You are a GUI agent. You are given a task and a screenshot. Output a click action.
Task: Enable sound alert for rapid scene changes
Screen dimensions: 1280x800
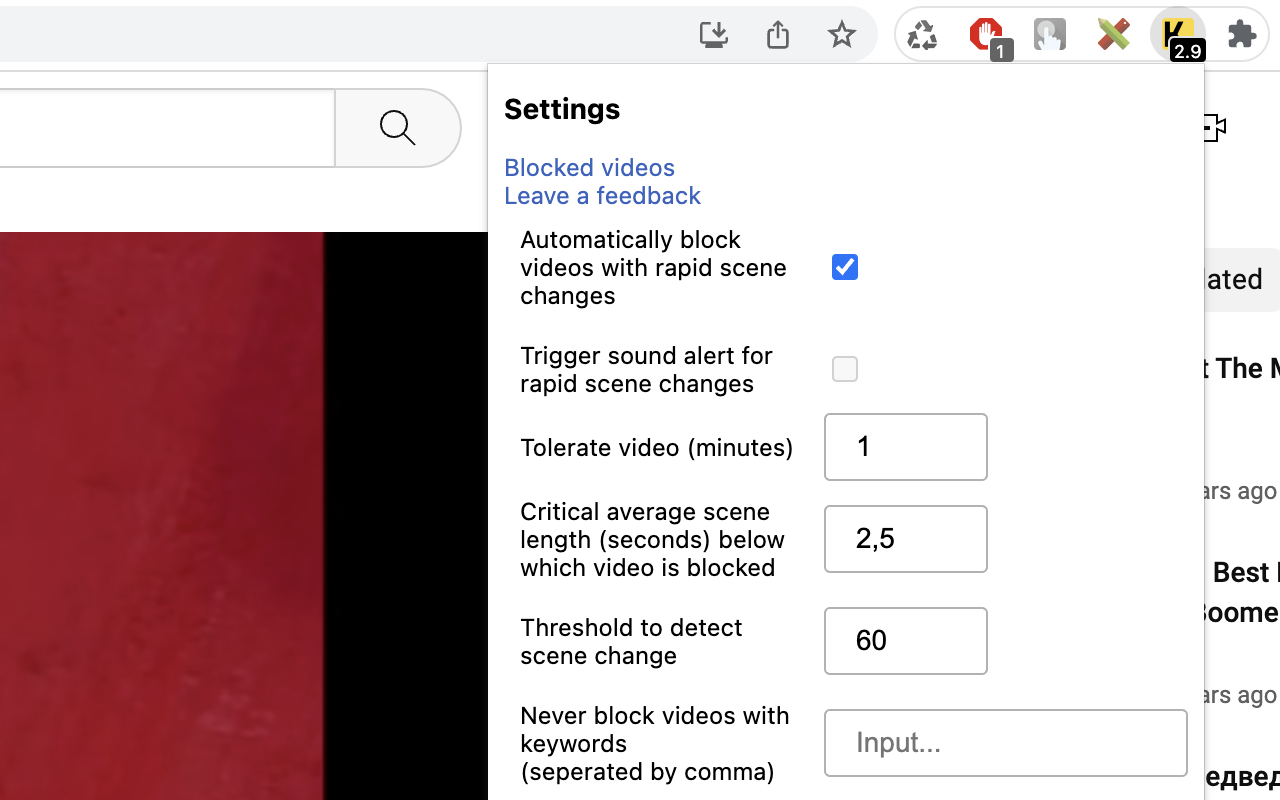coord(844,369)
